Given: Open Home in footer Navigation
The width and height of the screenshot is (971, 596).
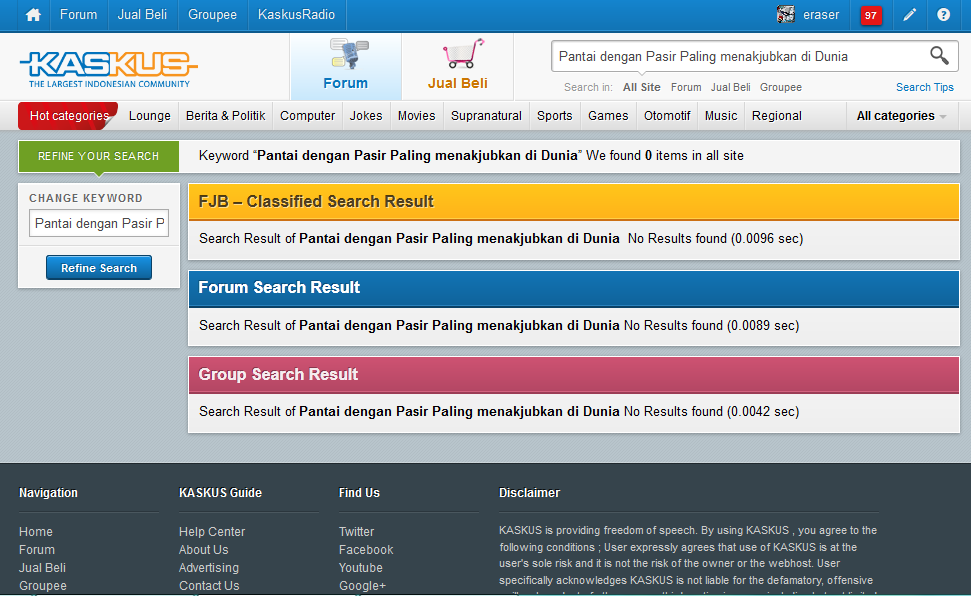Looking at the screenshot, I should (x=36, y=532).
